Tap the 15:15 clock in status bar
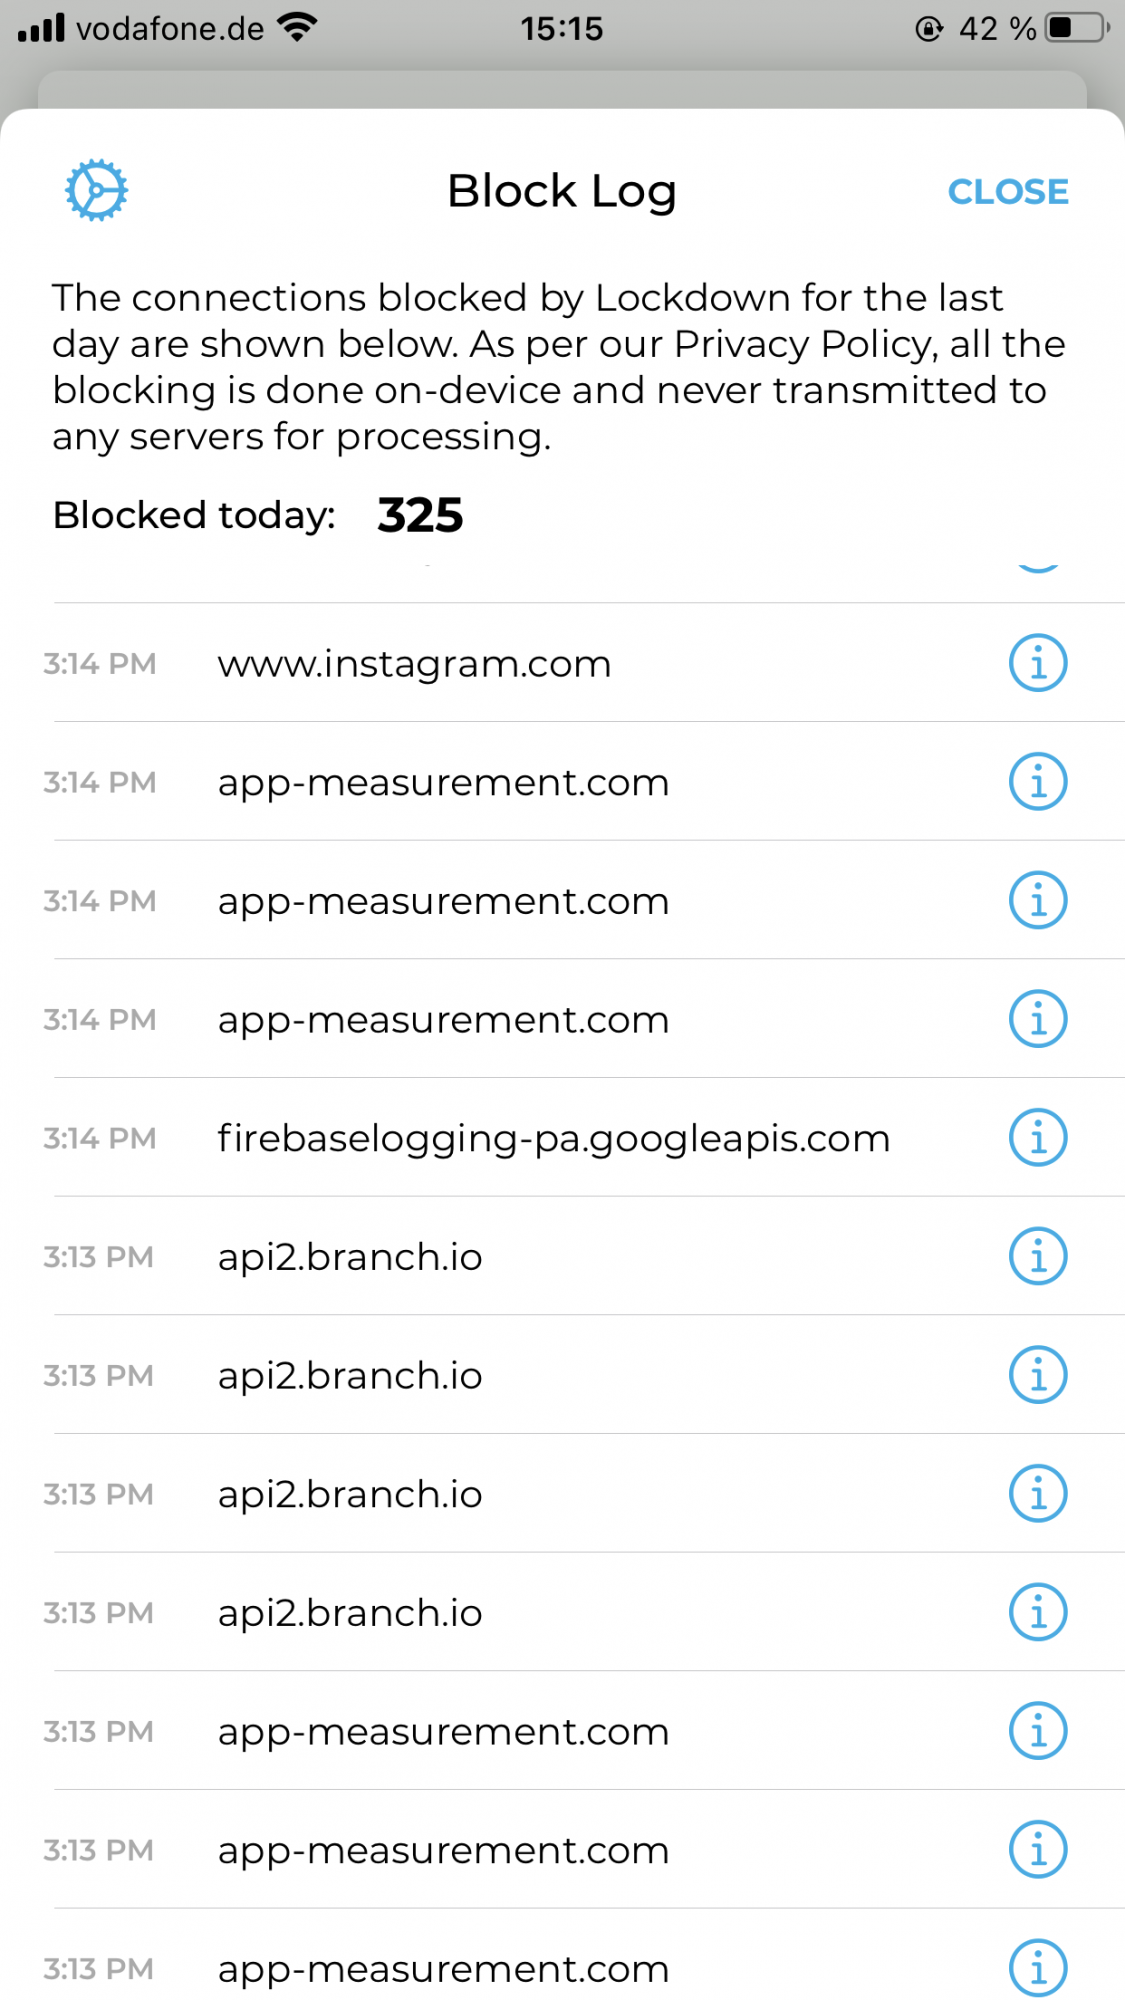Screen dimensions: 1125x2000 (562, 29)
